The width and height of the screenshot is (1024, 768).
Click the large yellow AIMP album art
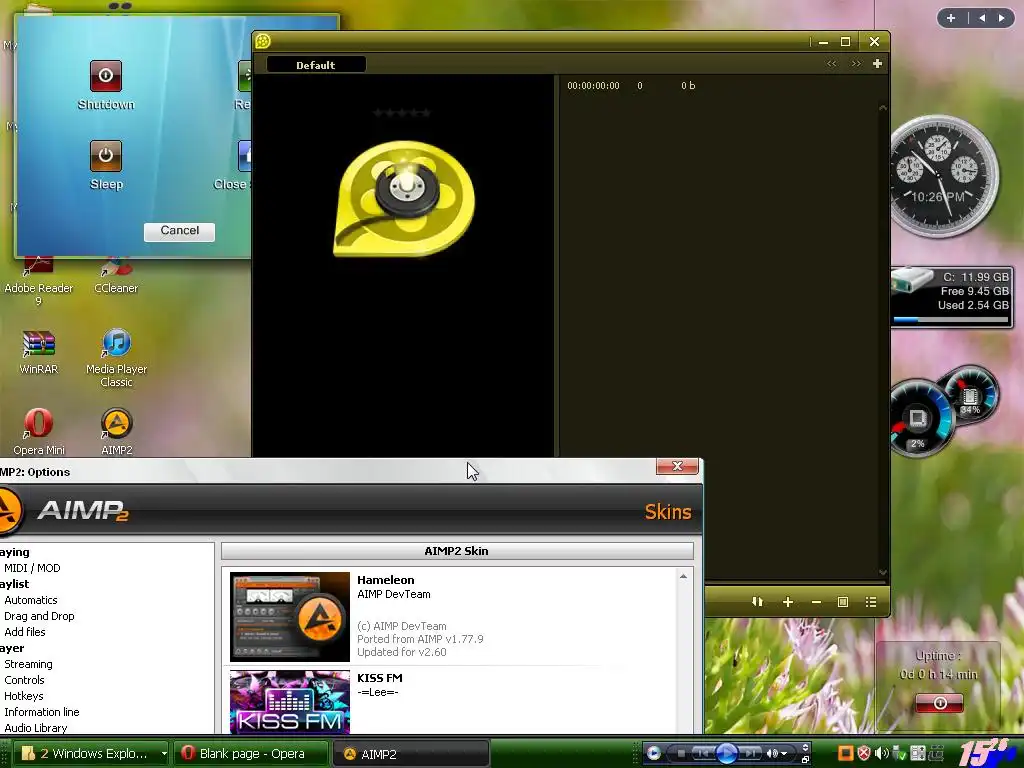click(404, 199)
